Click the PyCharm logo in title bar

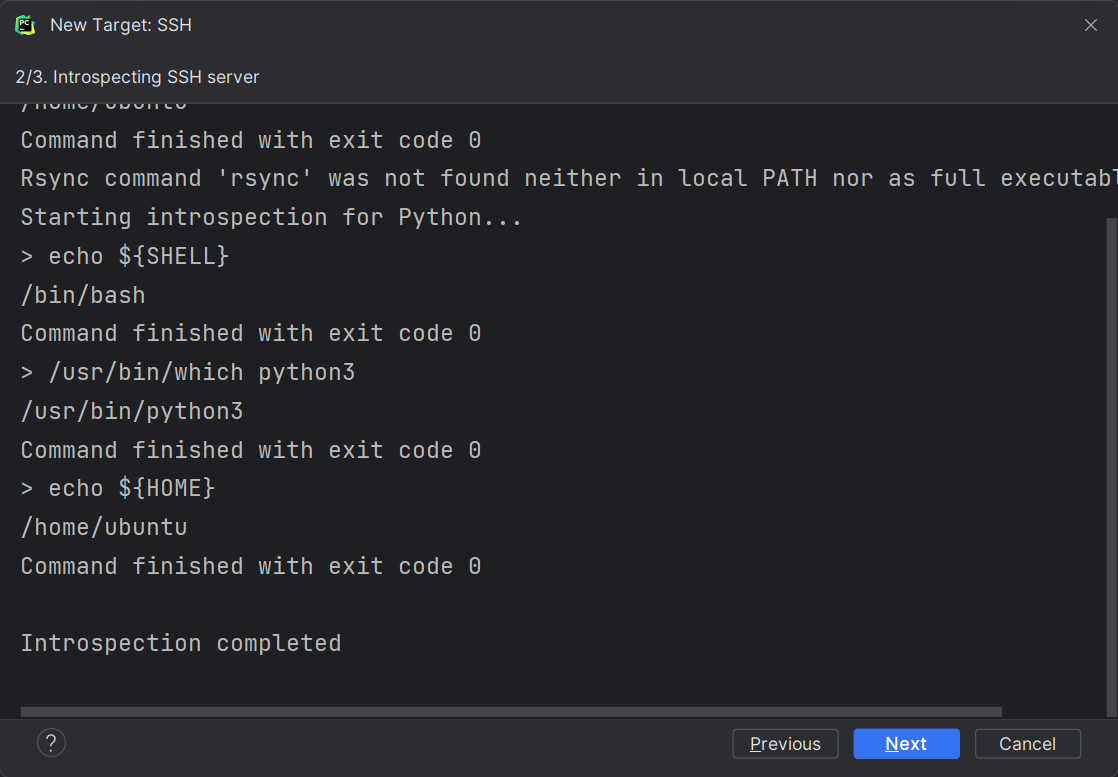(x=26, y=25)
